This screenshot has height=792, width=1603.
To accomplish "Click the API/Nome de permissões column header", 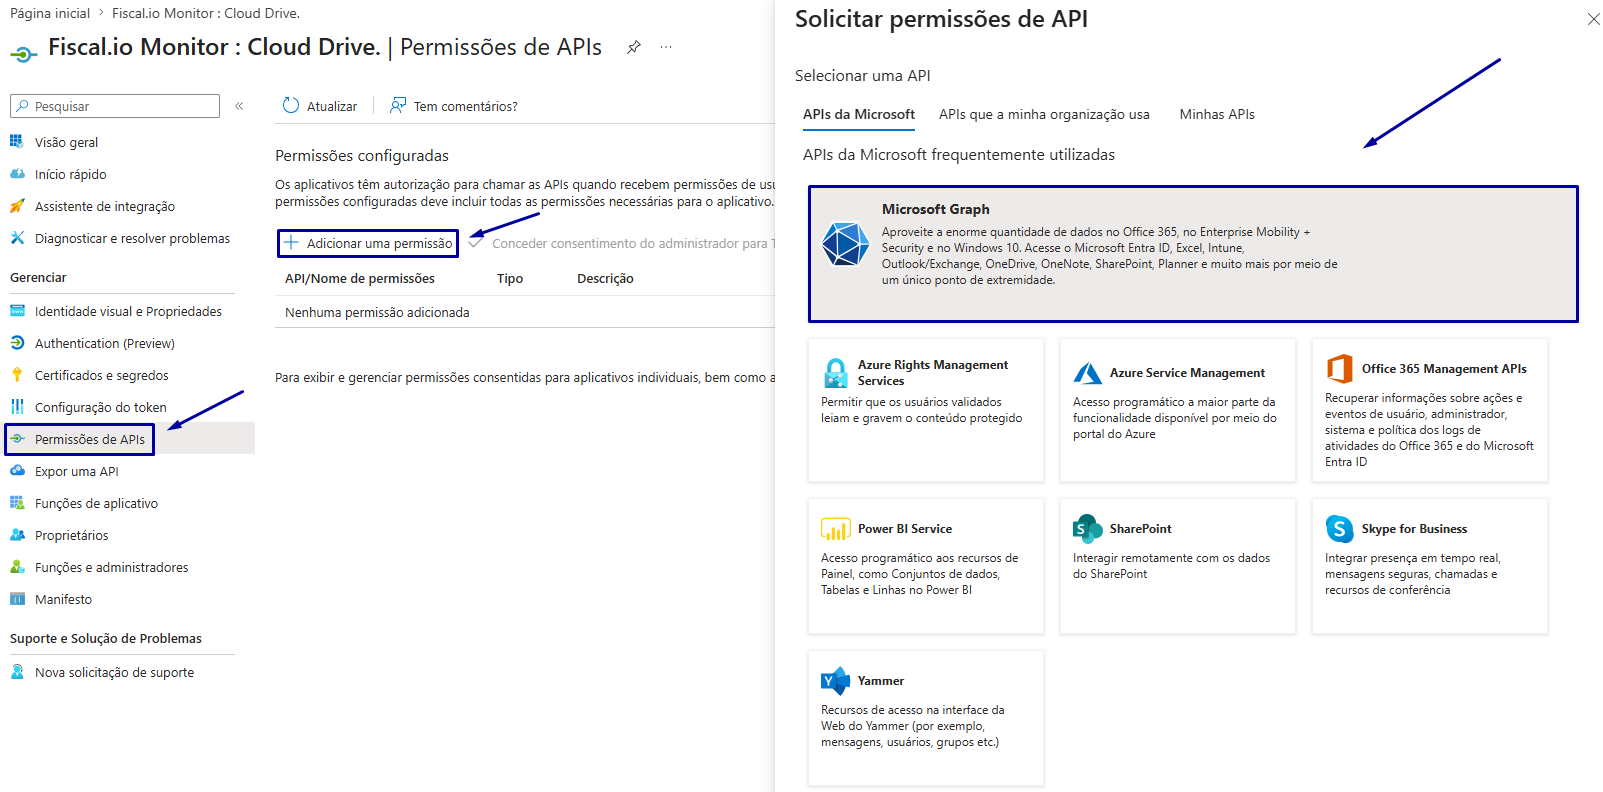I will click(x=360, y=279).
